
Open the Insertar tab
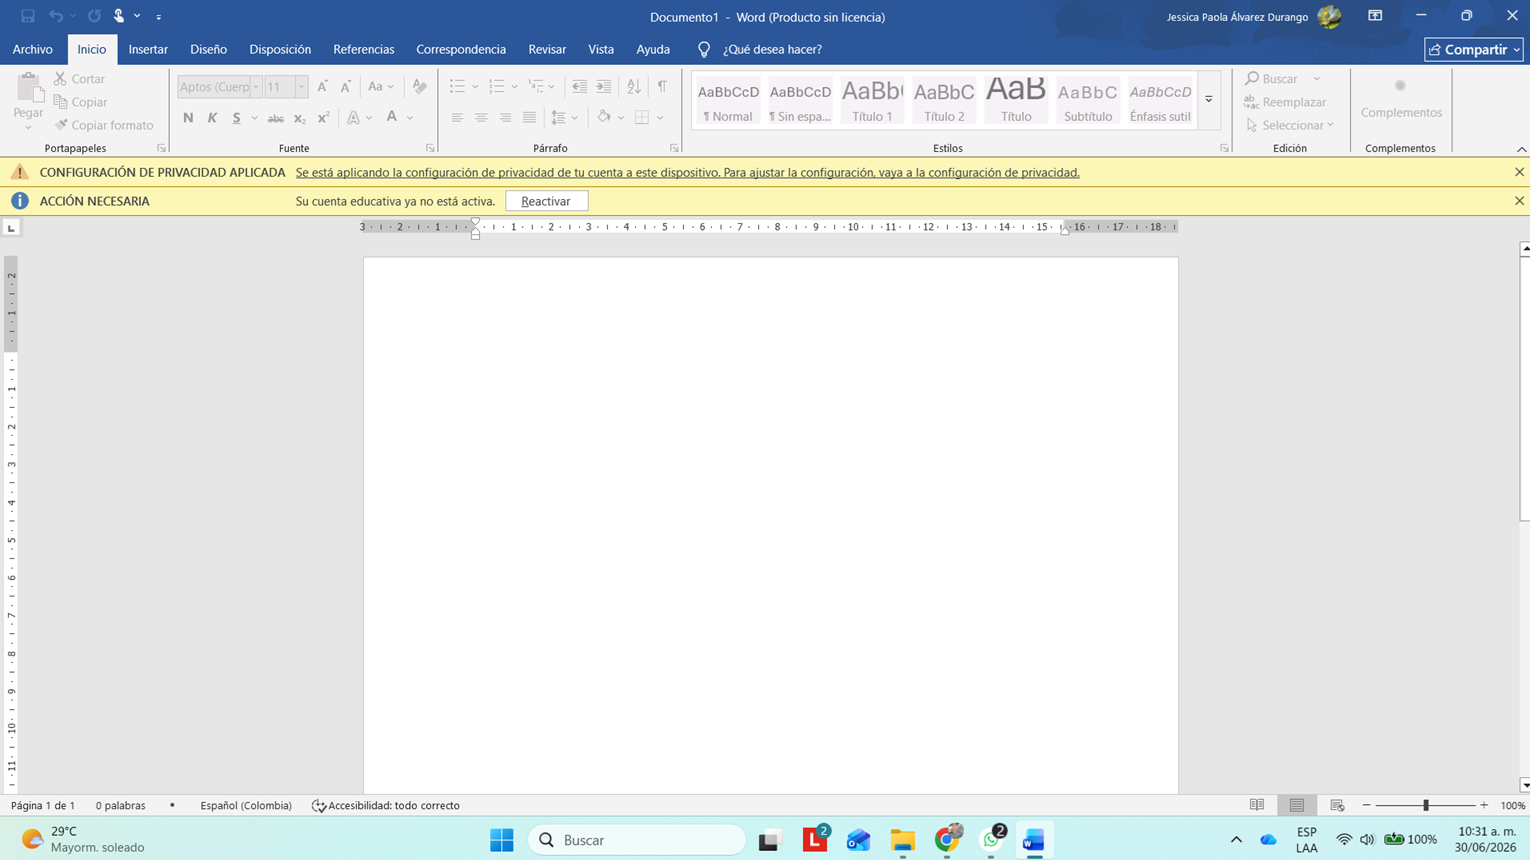[x=148, y=49]
